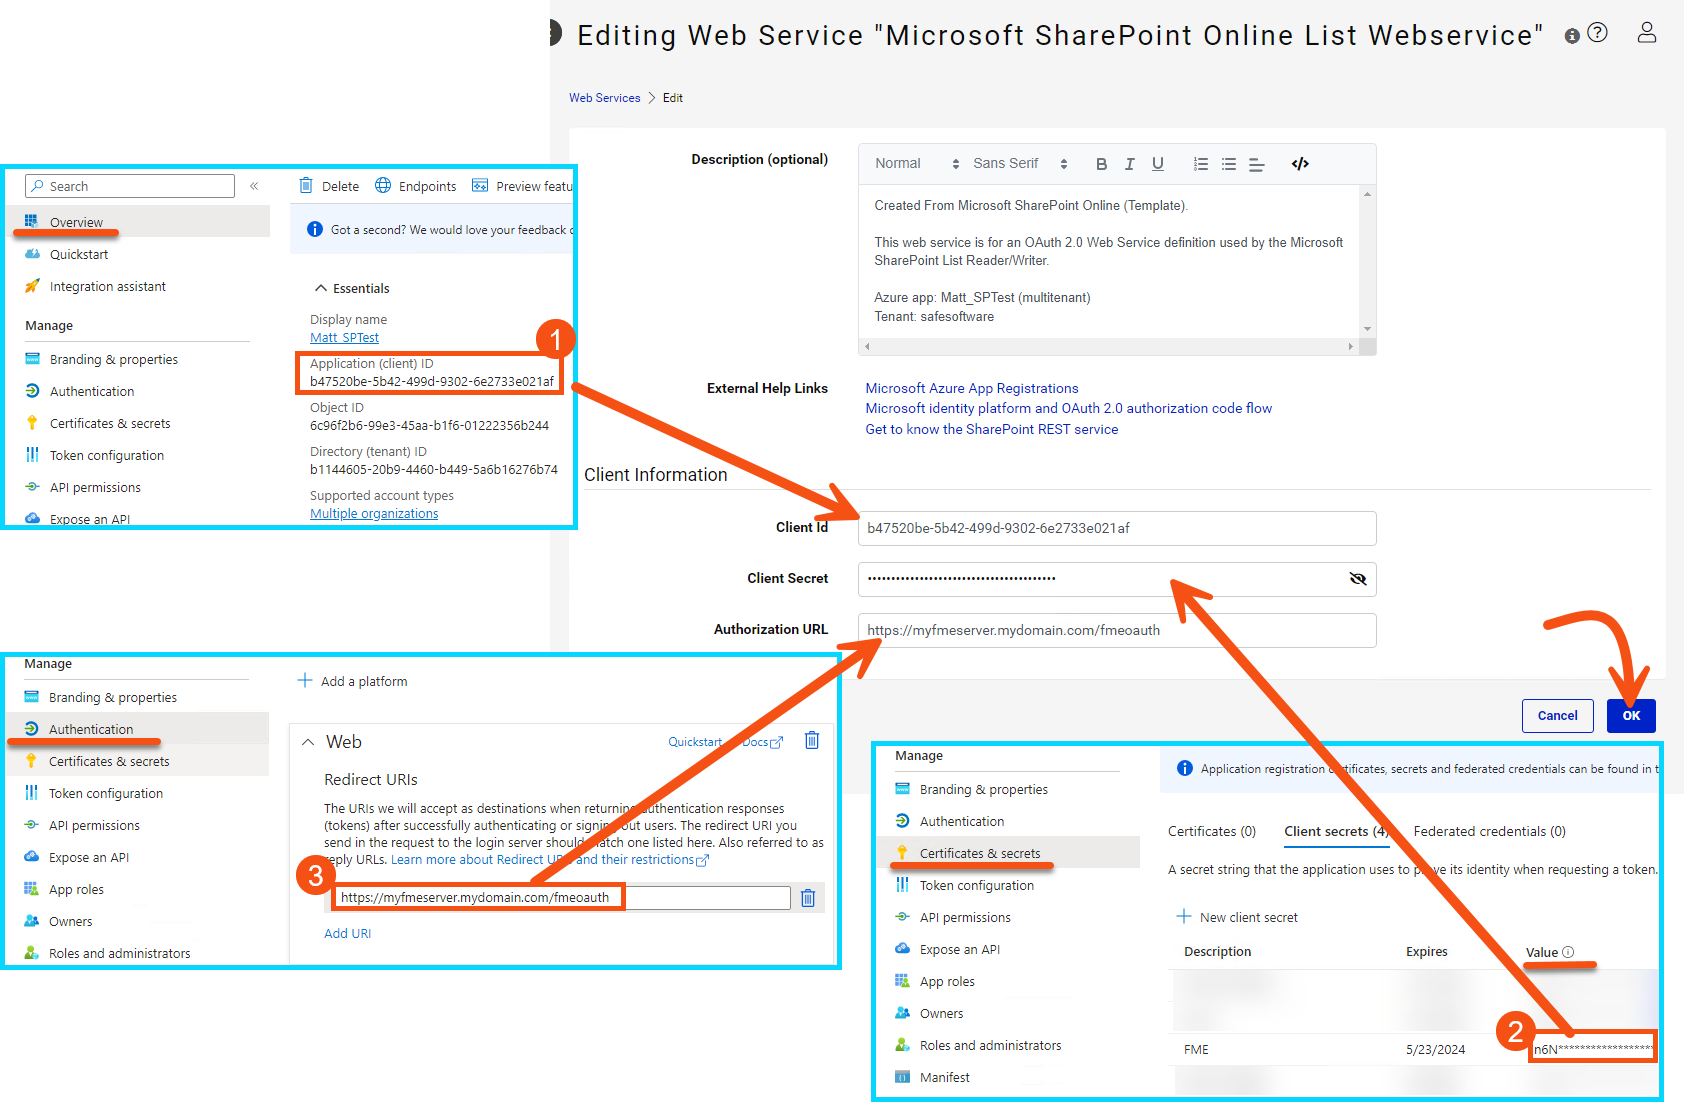The width and height of the screenshot is (1684, 1102).
Task: Underline text in the description editor
Action: (x=1157, y=163)
